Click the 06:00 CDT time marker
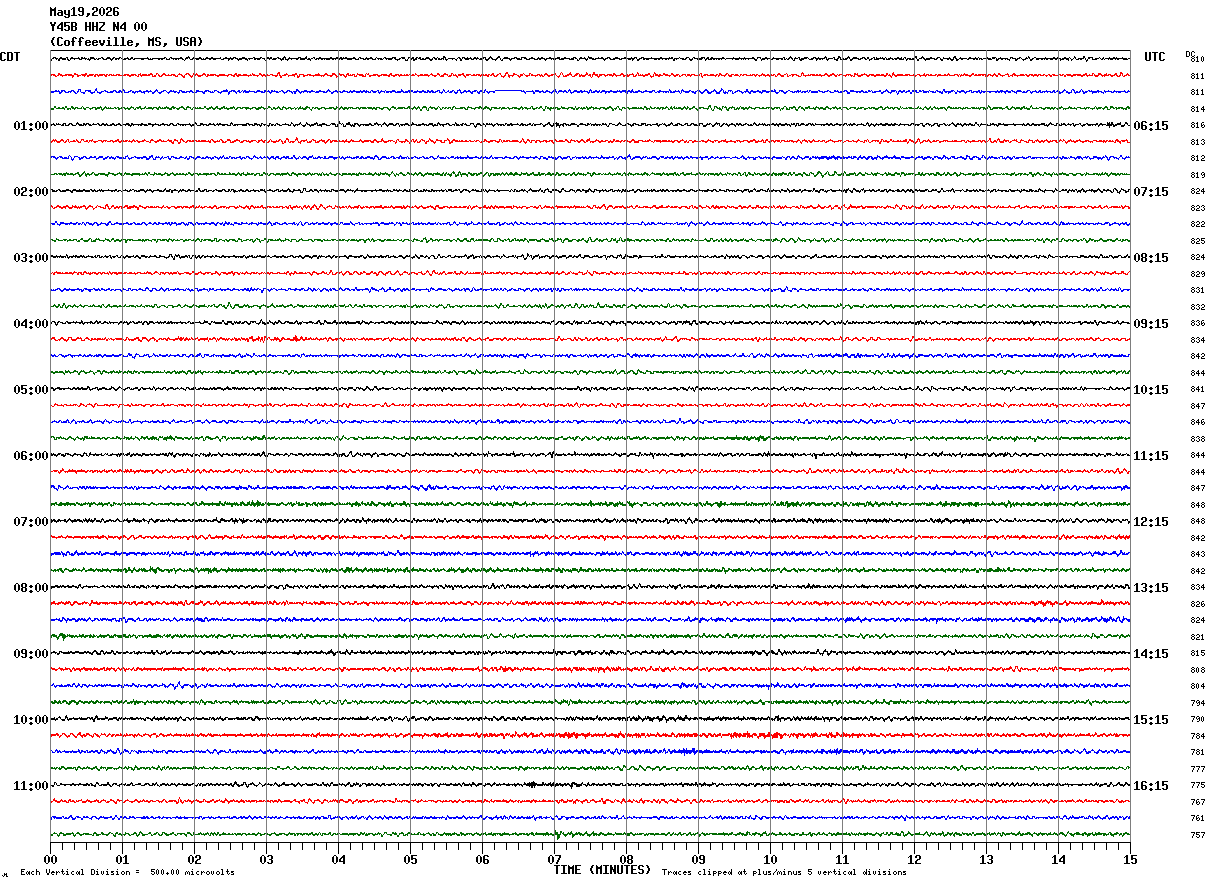The image size is (1210, 886). [31, 456]
